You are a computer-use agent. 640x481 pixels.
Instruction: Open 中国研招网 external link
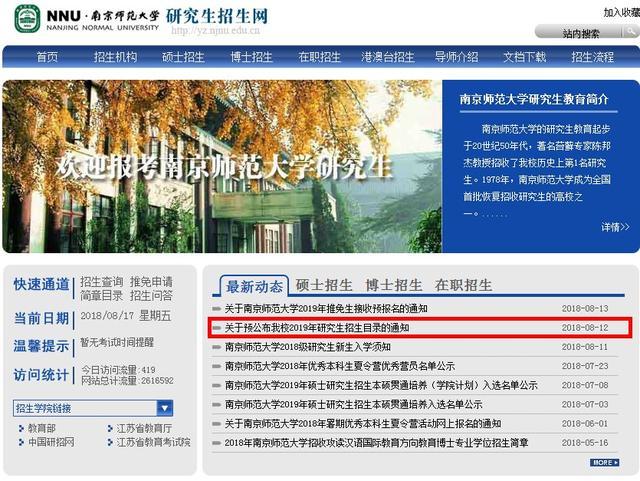pos(51,442)
